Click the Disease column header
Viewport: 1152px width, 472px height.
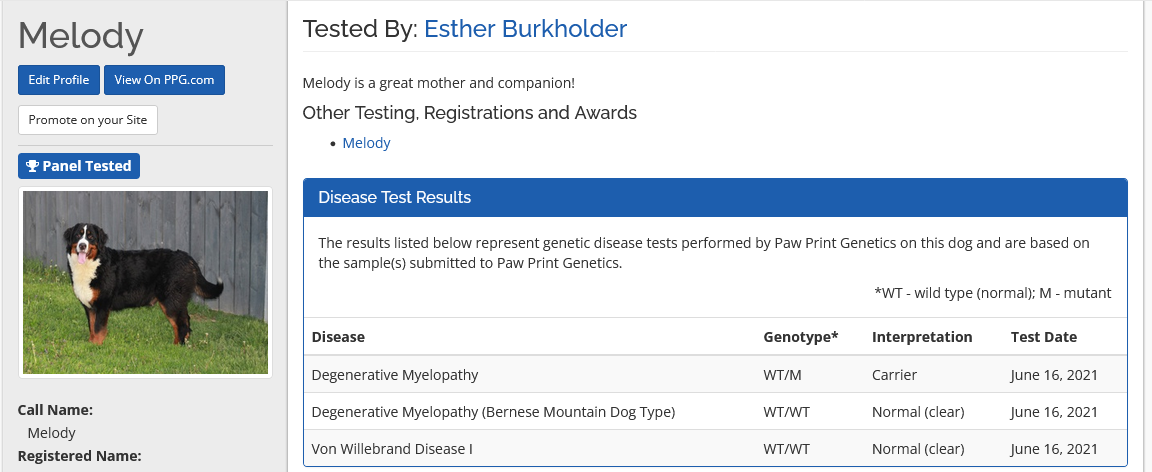(338, 337)
